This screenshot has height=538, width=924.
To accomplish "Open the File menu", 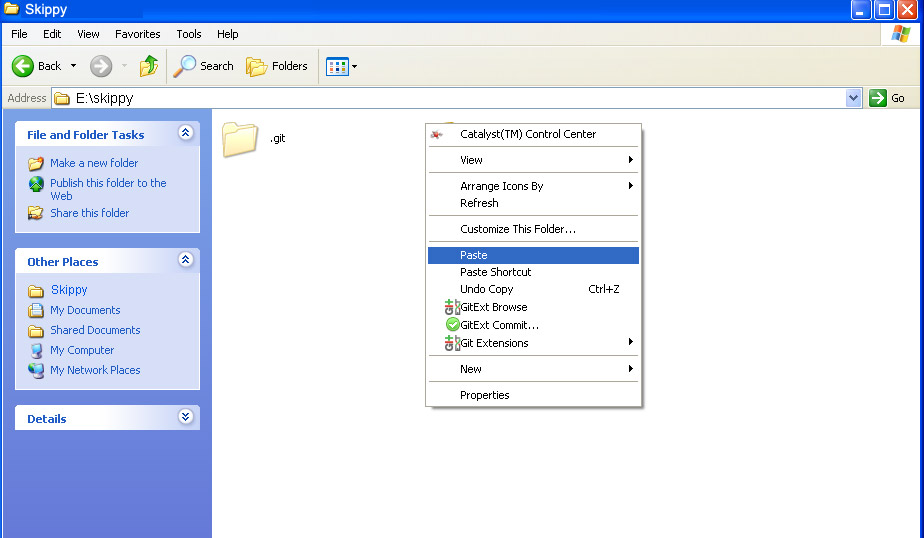I will (19, 34).
